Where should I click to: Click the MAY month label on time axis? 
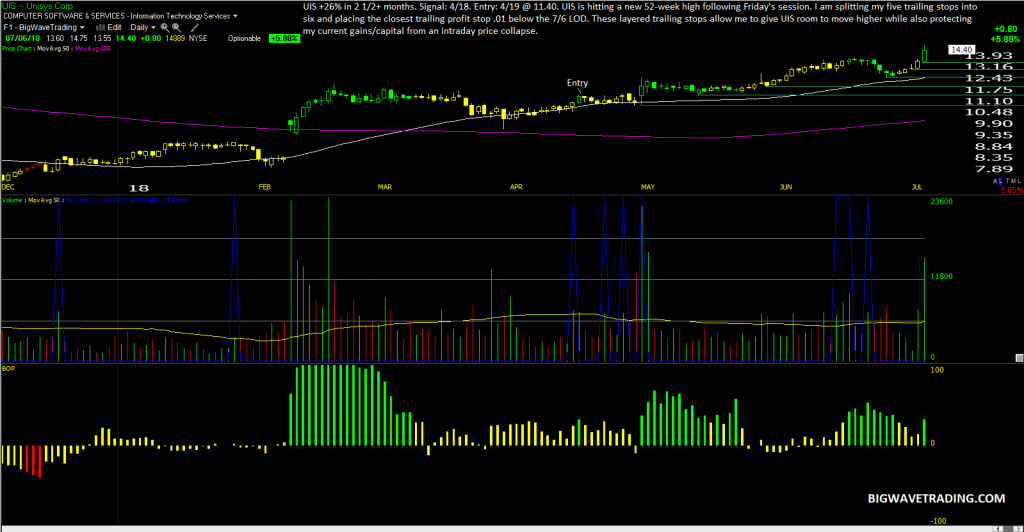coord(647,187)
